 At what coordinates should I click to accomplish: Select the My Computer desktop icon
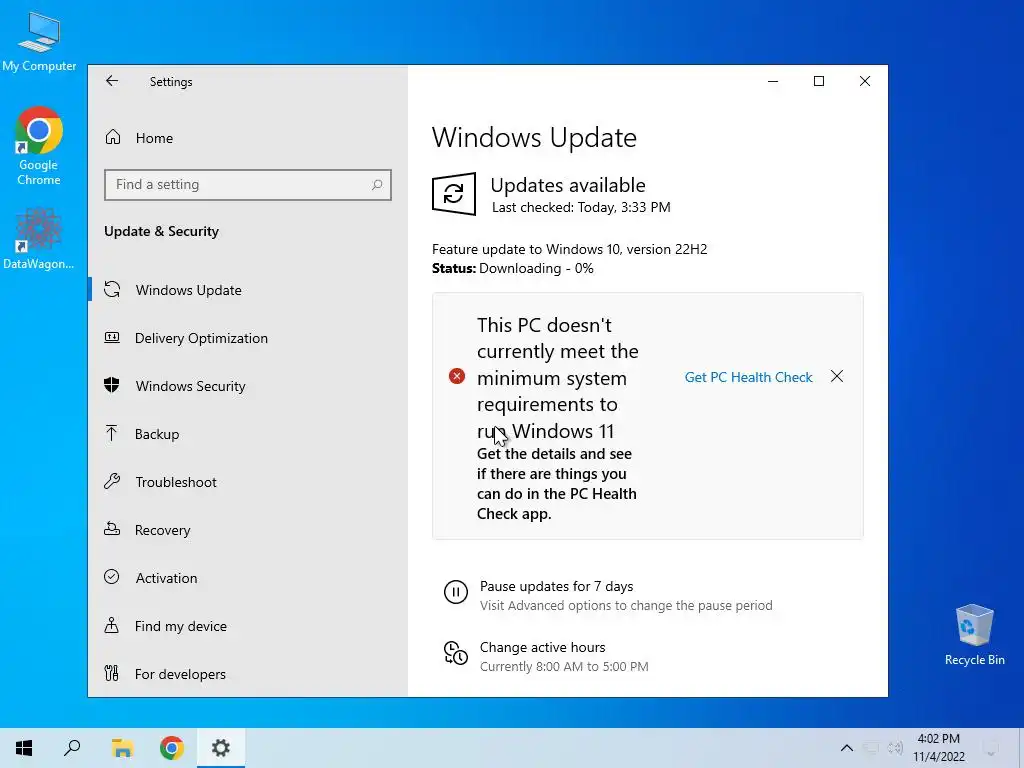pos(39,40)
